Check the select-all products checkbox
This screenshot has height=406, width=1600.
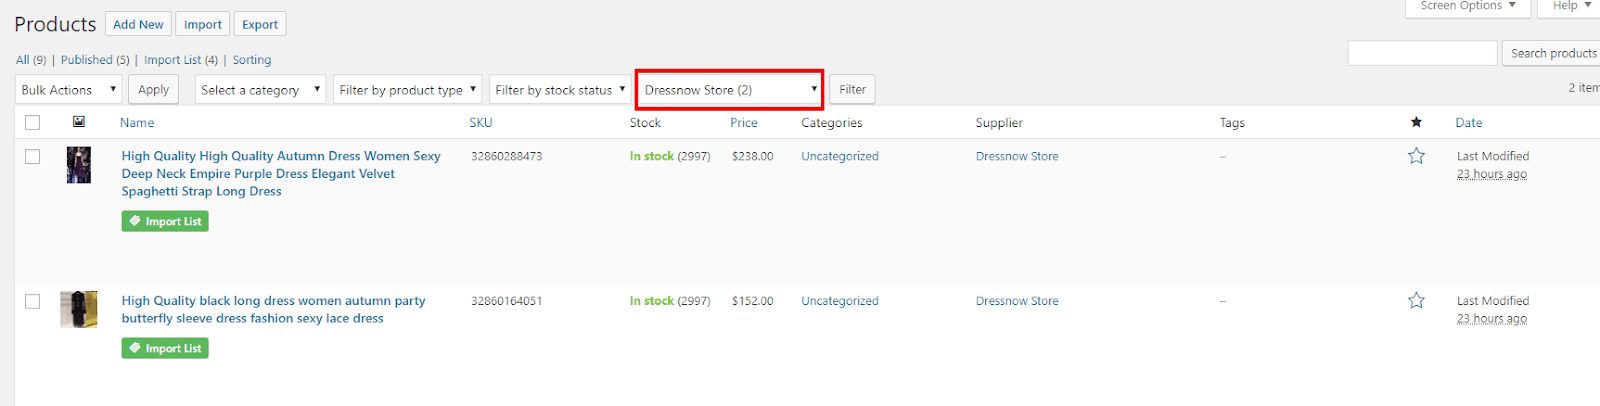click(x=33, y=122)
